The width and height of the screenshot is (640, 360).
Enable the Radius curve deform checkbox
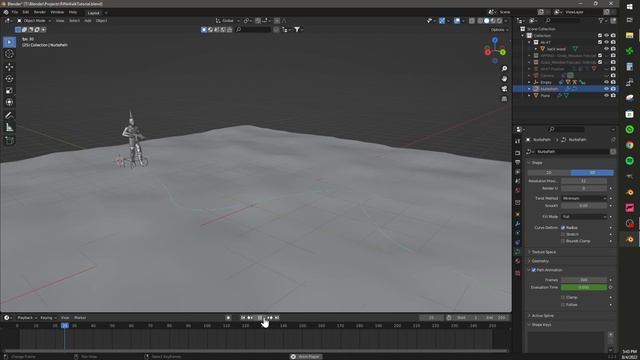(563, 228)
